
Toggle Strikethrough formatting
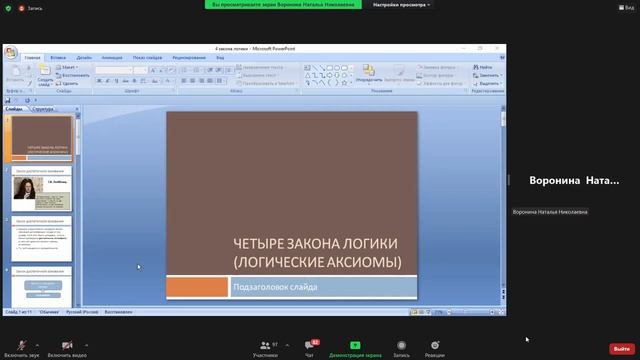coord(125,81)
